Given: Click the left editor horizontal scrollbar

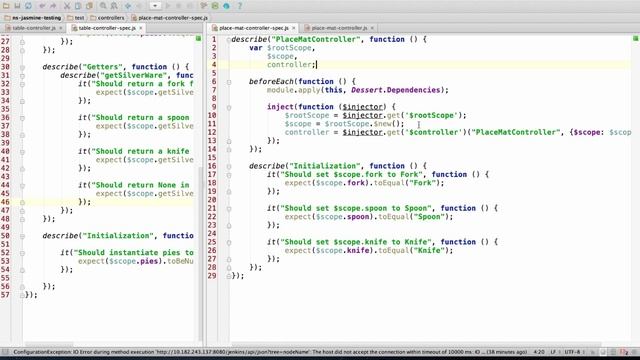Looking at the screenshot, I should pyautogui.click(x=49, y=344).
